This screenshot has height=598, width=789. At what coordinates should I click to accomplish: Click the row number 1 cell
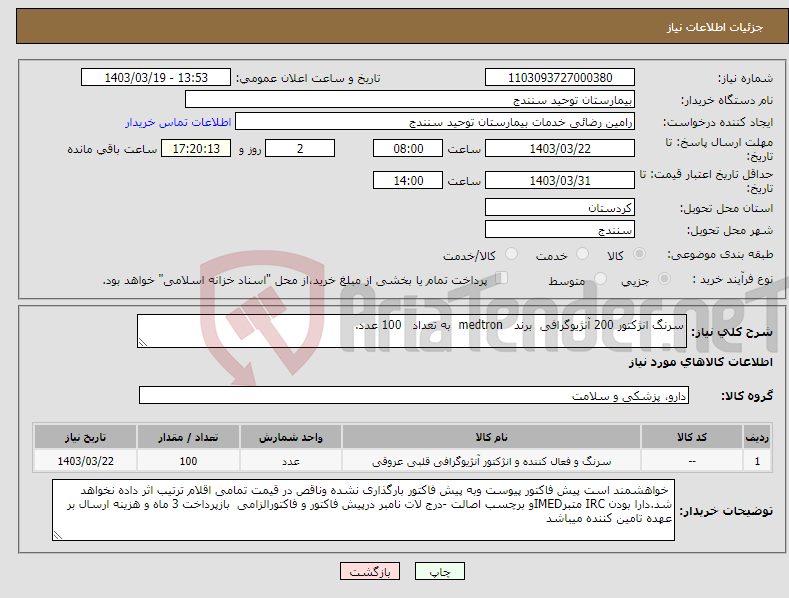tap(757, 461)
